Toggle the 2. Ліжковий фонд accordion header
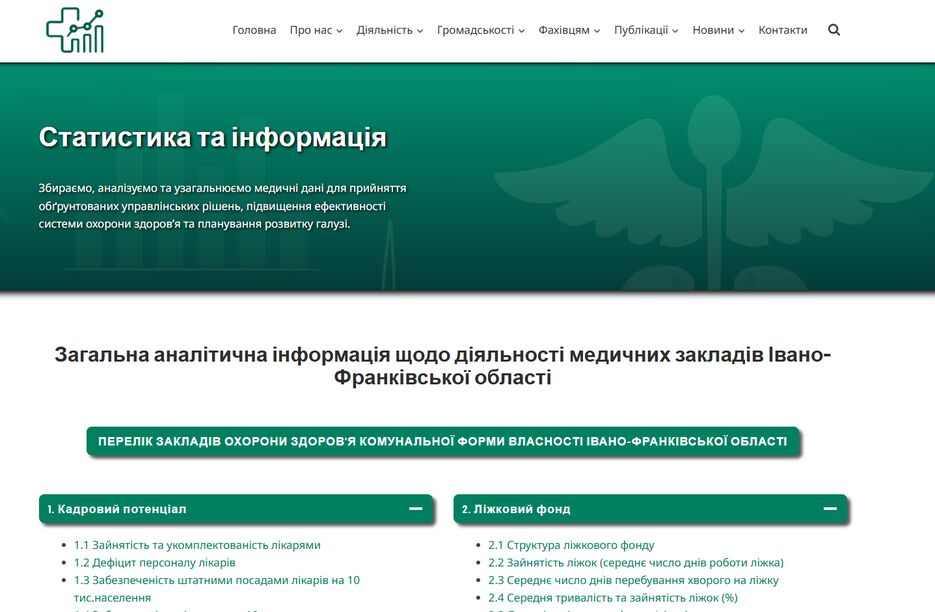Viewport: 935px width, 612px height. [x=651, y=509]
